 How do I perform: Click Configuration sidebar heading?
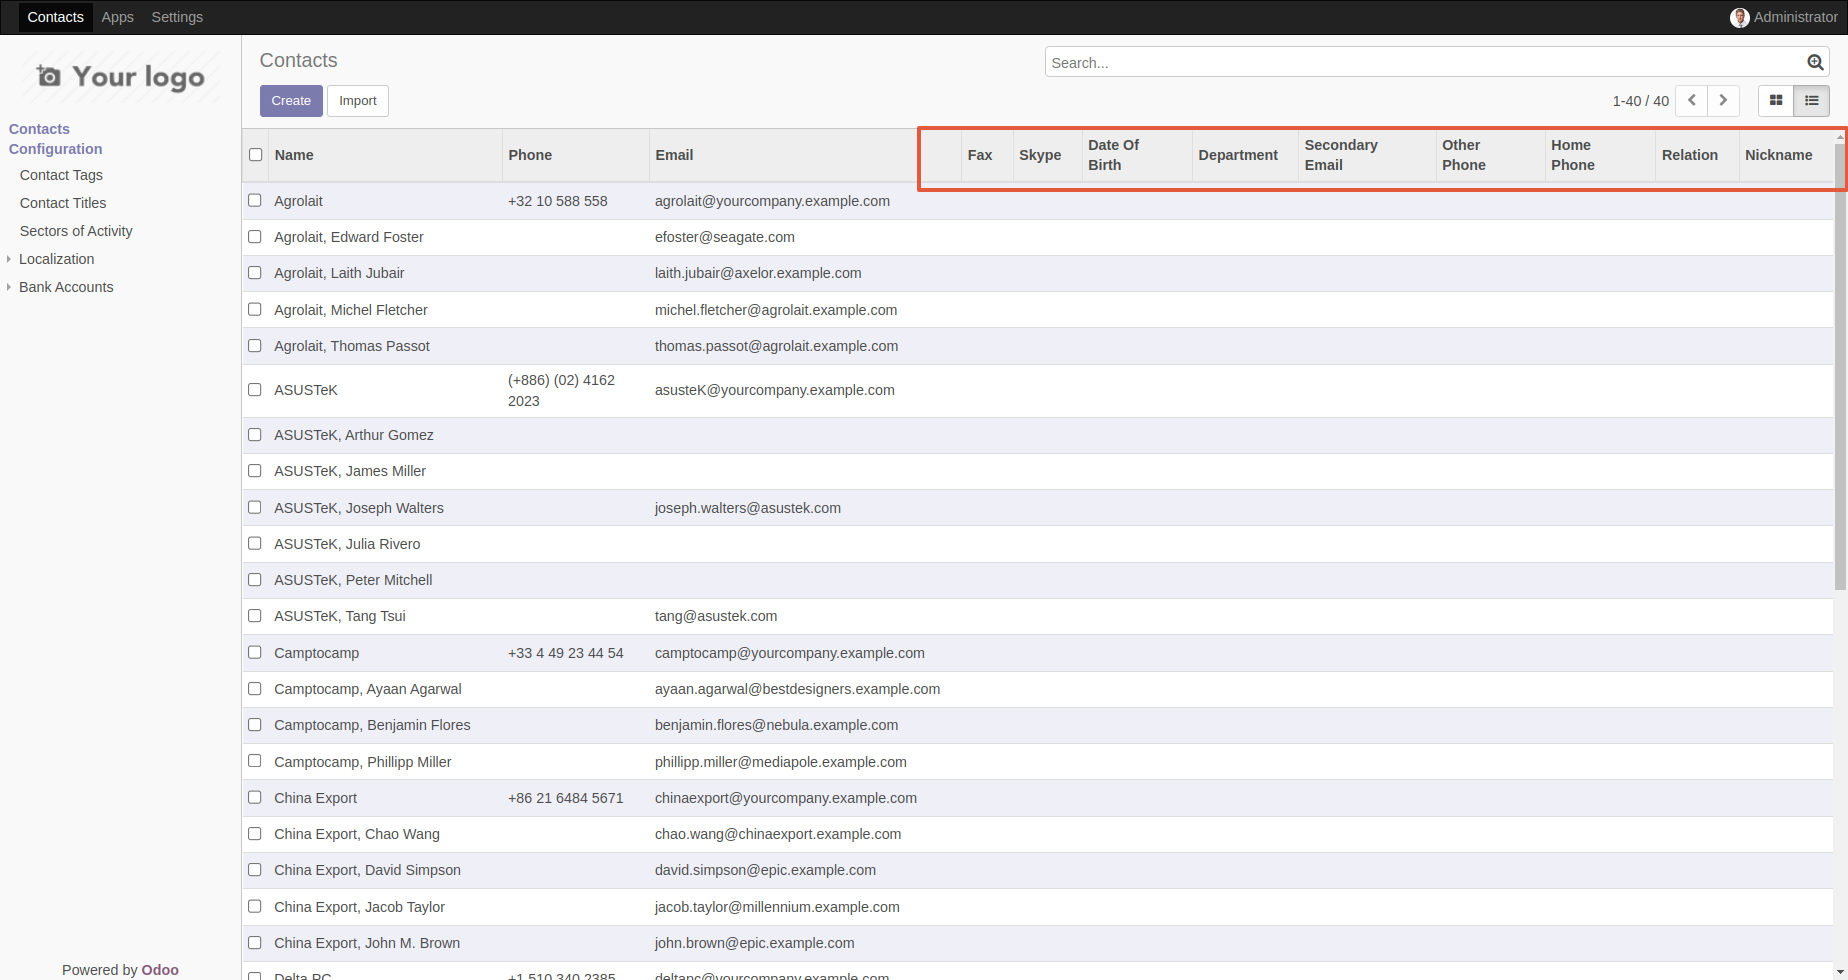pyautogui.click(x=55, y=149)
